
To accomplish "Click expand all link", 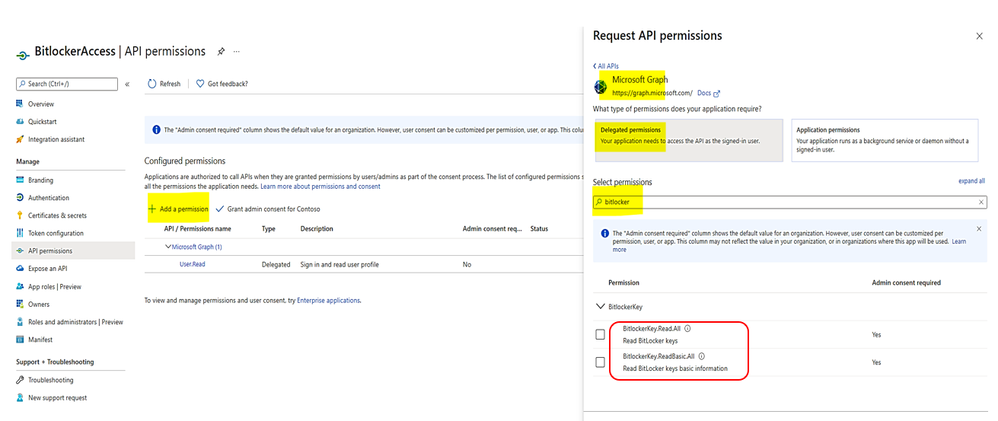I will 972,182.
